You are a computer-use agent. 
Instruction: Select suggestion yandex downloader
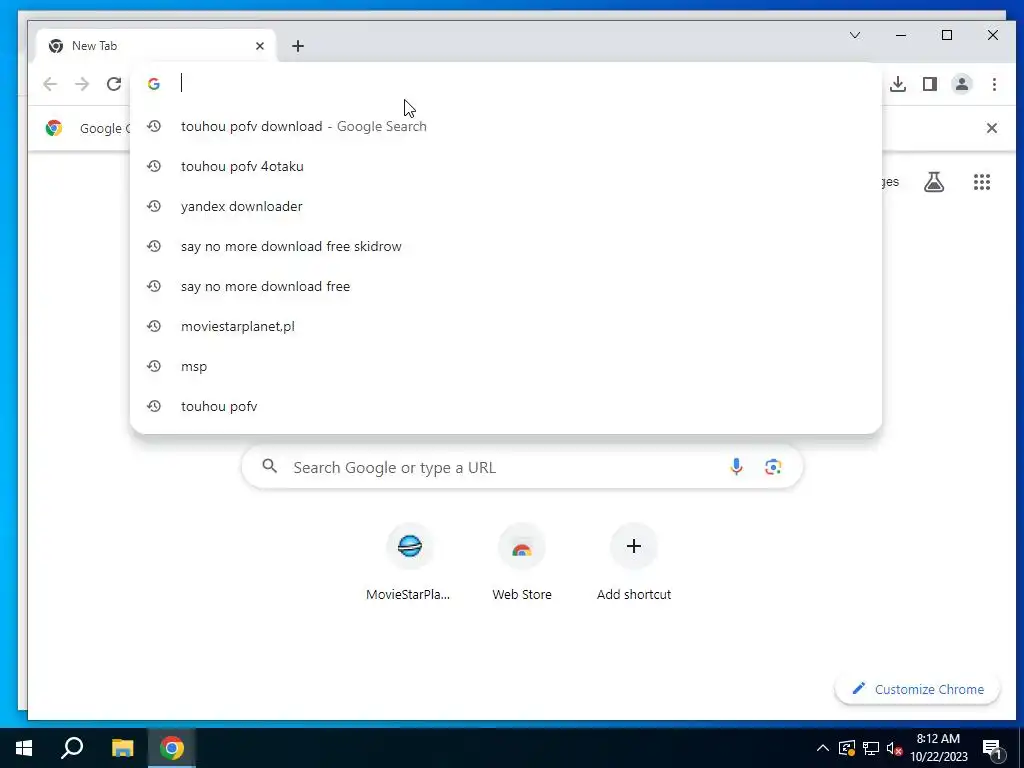[506, 206]
